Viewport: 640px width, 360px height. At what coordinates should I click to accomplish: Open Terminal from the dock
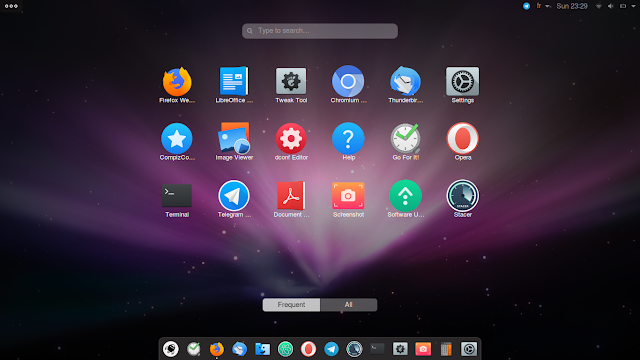(x=377, y=349)
